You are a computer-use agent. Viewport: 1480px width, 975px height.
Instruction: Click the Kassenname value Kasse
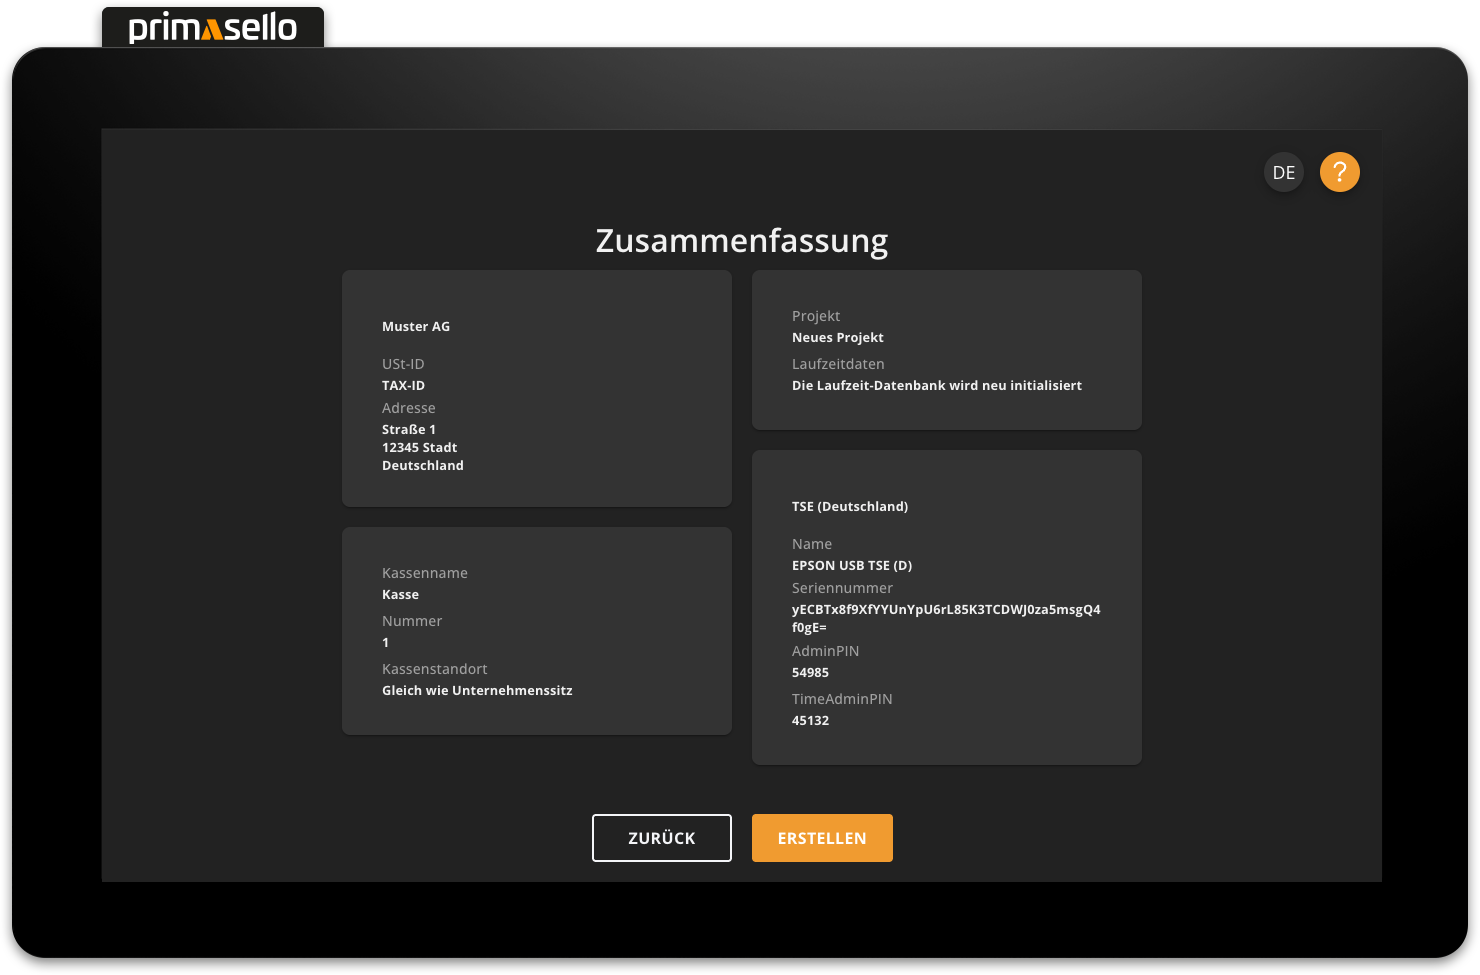tap(400, 595)
